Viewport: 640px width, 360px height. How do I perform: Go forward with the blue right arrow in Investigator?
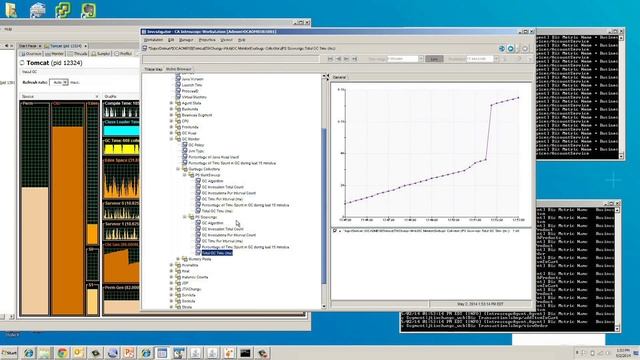coord(511,49)
